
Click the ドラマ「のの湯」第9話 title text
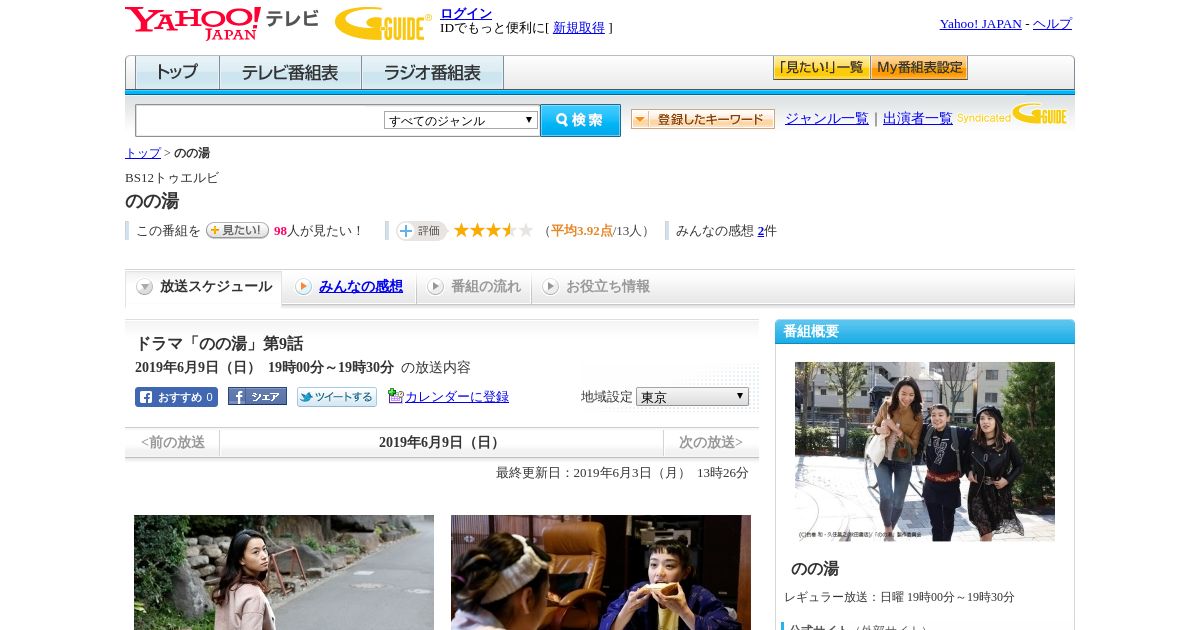[x=219, y=343]
